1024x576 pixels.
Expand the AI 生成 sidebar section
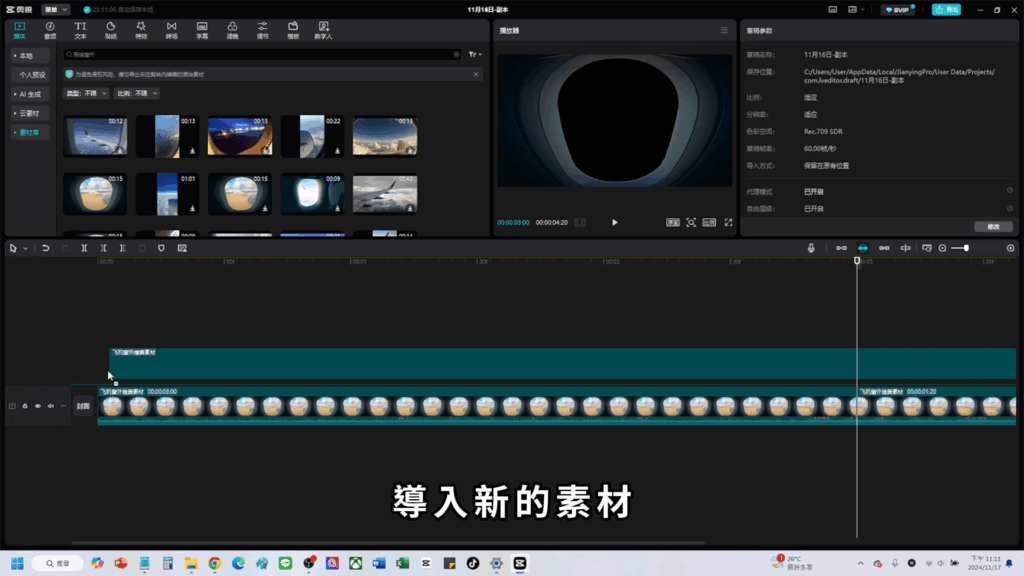click(x=29, y=94)
